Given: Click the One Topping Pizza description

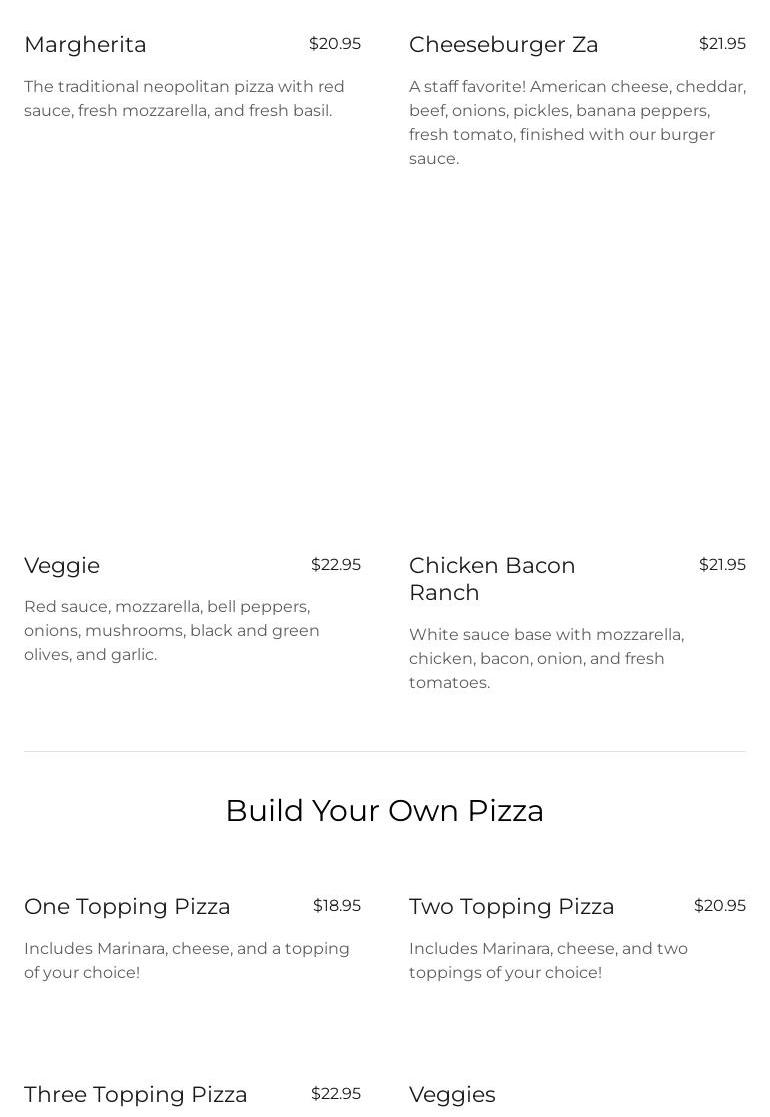Looking at the screenshot, I should [187, 960].
